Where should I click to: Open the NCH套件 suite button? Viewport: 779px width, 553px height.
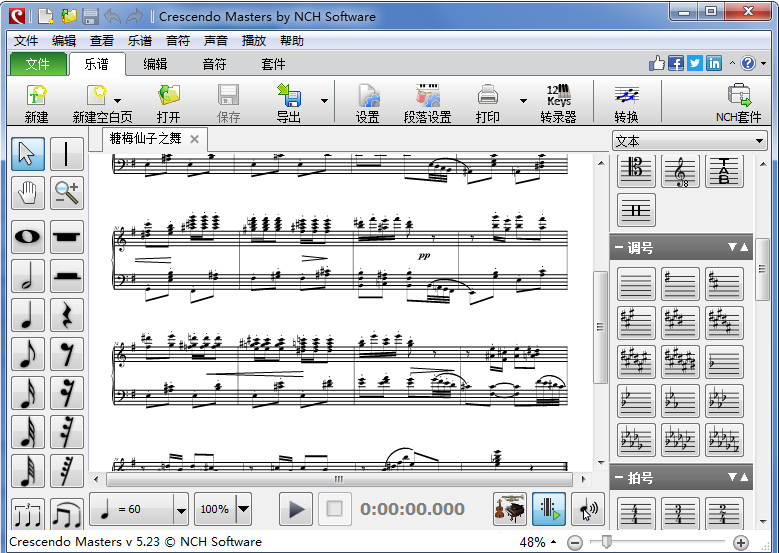738,103
